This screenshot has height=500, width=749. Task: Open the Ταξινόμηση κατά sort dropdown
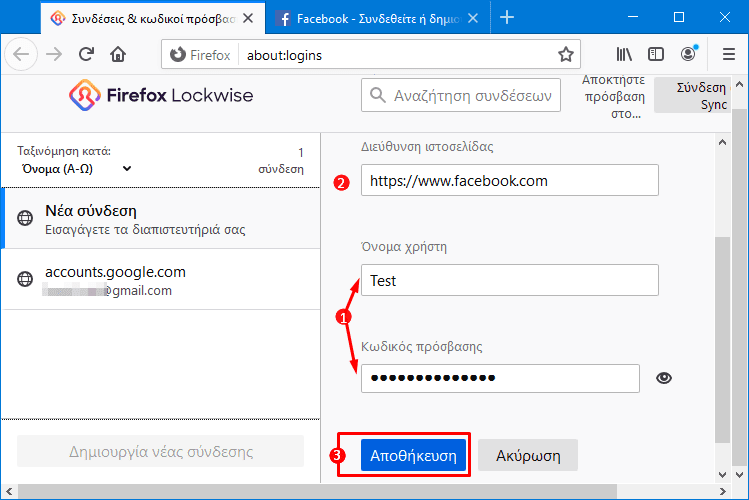pyautogui.click(x=76, y=169)
